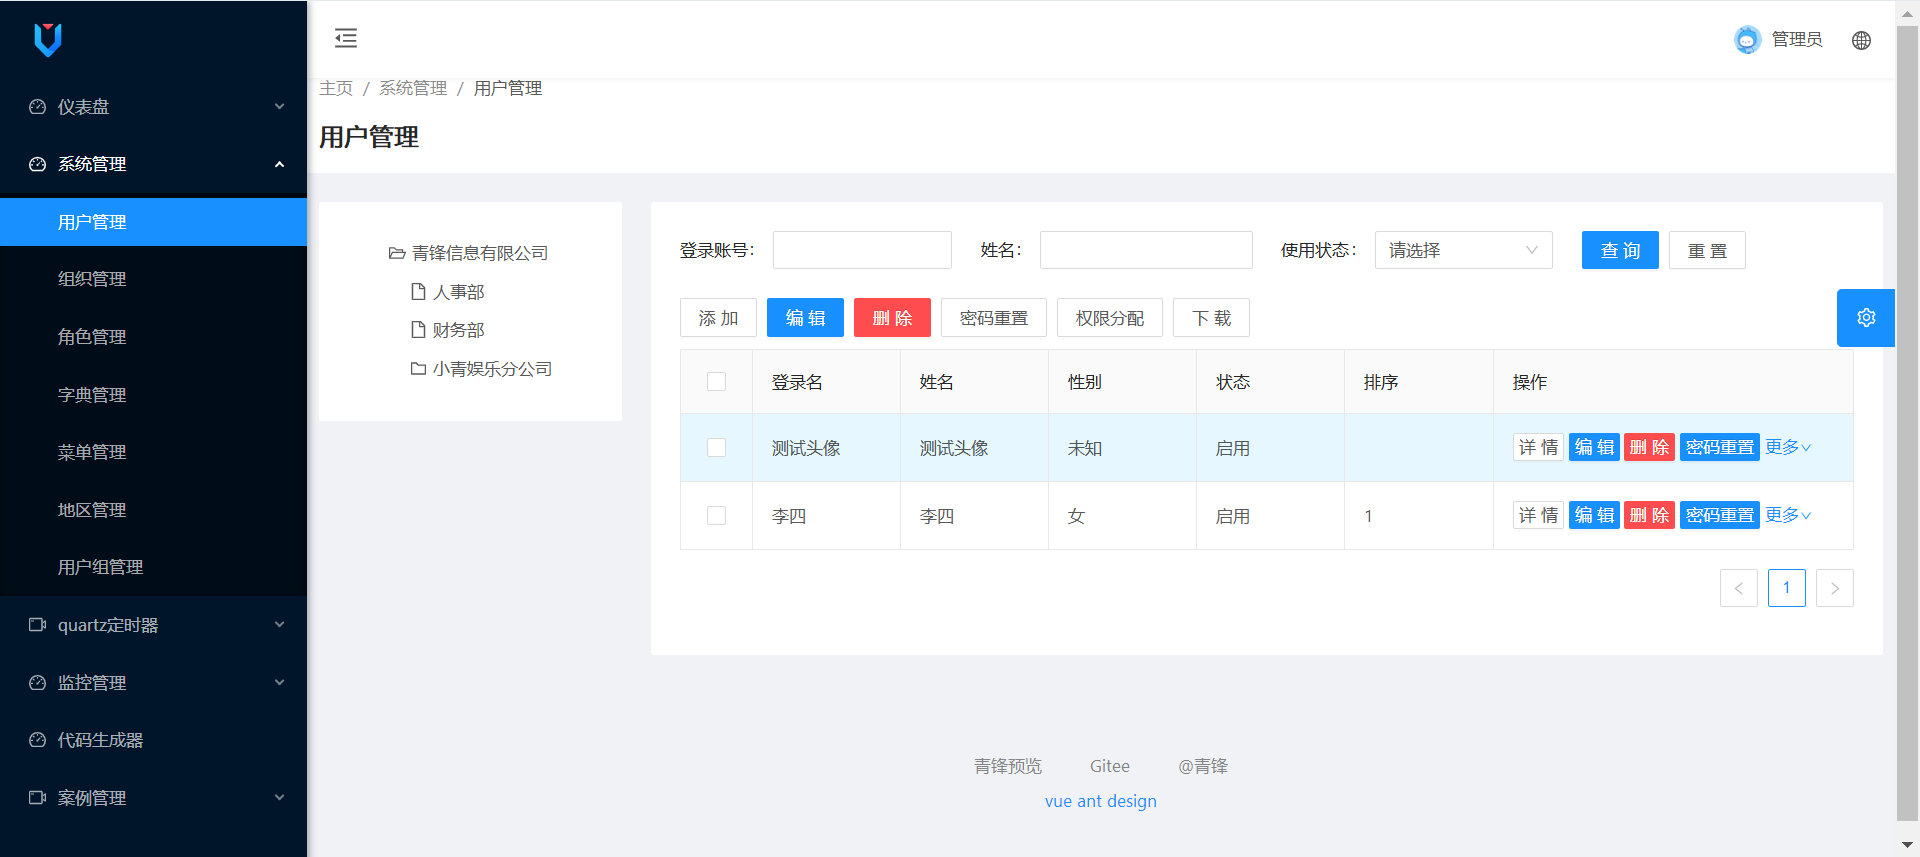The height and width of the screenshot is (857, 1920).
Task: Expand the 仪表盘 submenu chevron
Action: (x=280, y=107)
